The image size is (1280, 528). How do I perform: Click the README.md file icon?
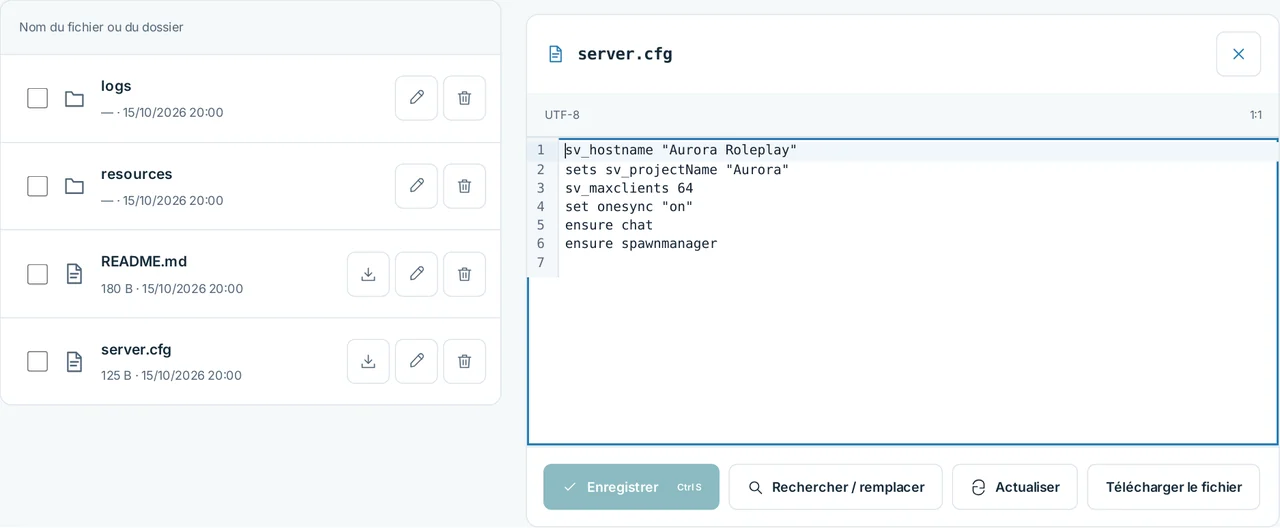pyautogui.click(x=74, y=274)
